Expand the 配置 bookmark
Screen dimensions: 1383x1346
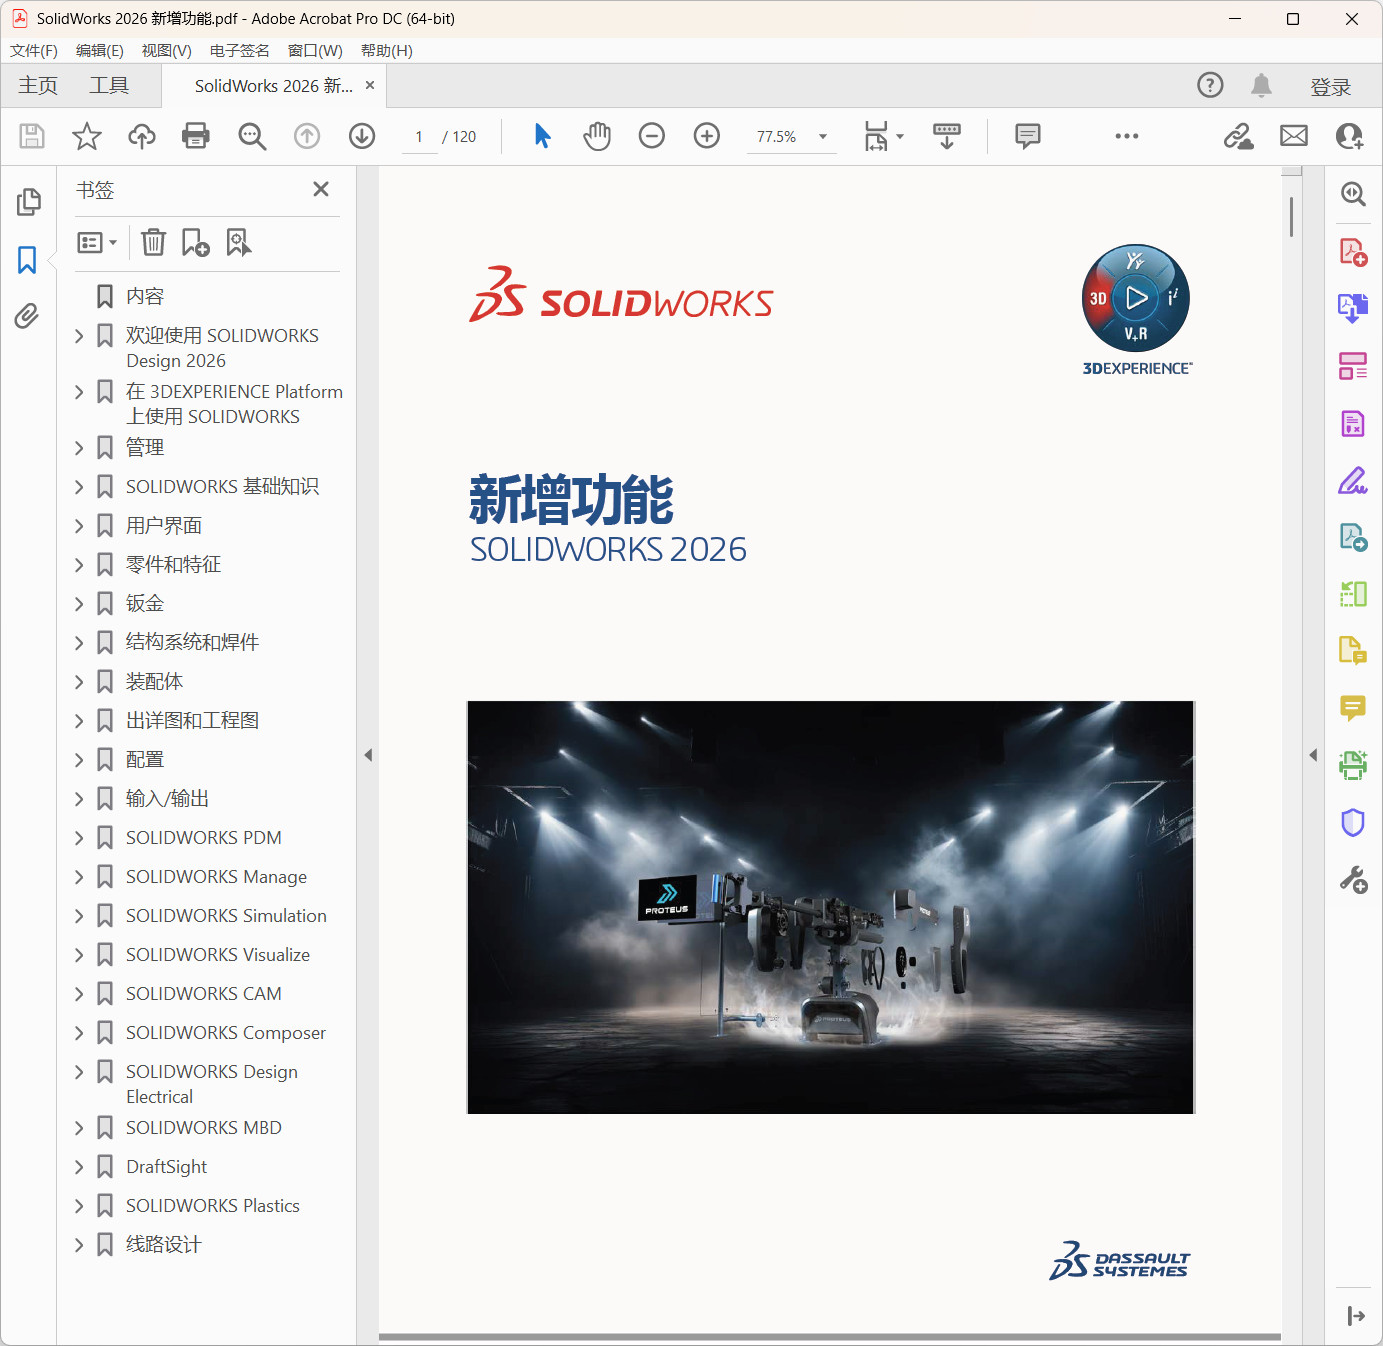pyautogui.click(x=79, y=760)
